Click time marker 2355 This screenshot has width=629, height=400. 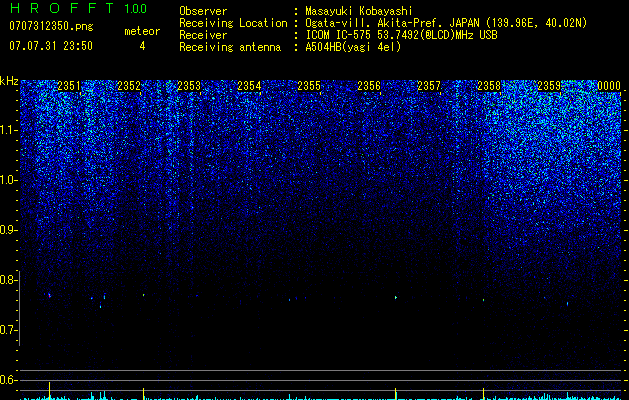(309, 86)
